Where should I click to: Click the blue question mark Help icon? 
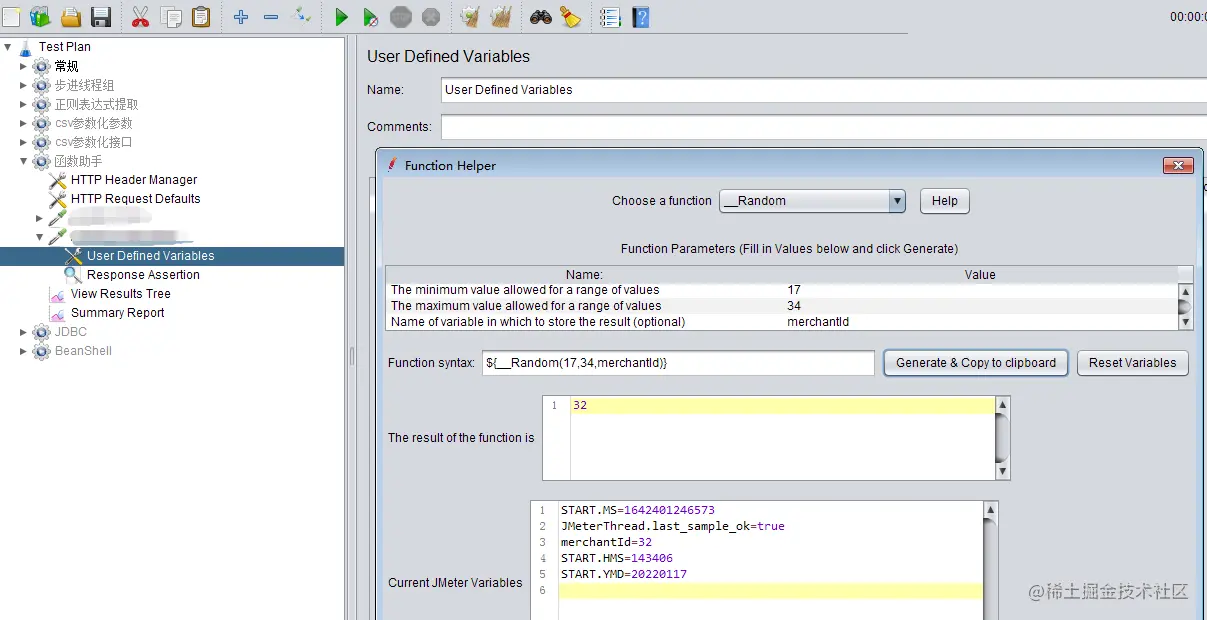tap(640, 17)
